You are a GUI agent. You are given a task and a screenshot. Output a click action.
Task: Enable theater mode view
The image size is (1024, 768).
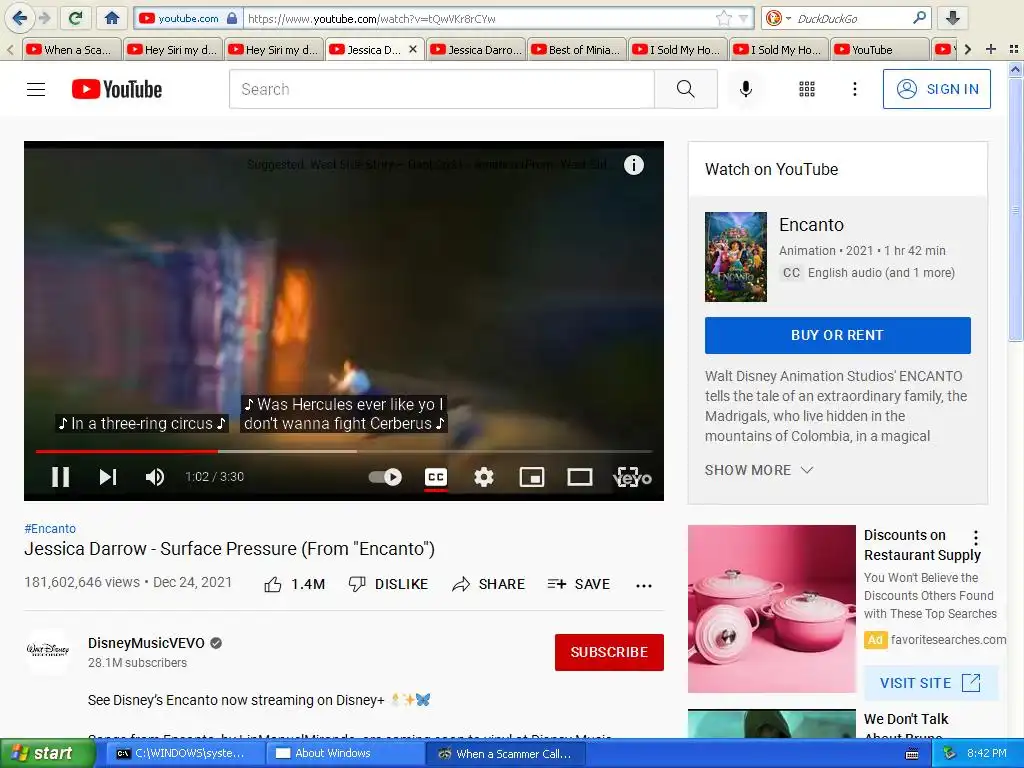[x=580, y=477]
